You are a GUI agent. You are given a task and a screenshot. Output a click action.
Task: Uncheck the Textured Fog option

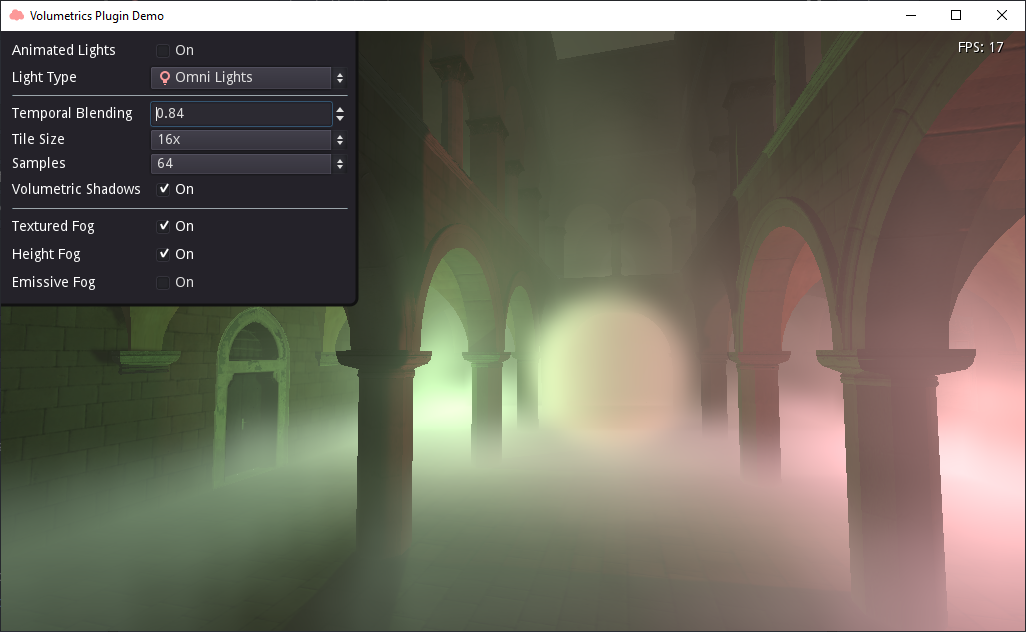(164, 226)
